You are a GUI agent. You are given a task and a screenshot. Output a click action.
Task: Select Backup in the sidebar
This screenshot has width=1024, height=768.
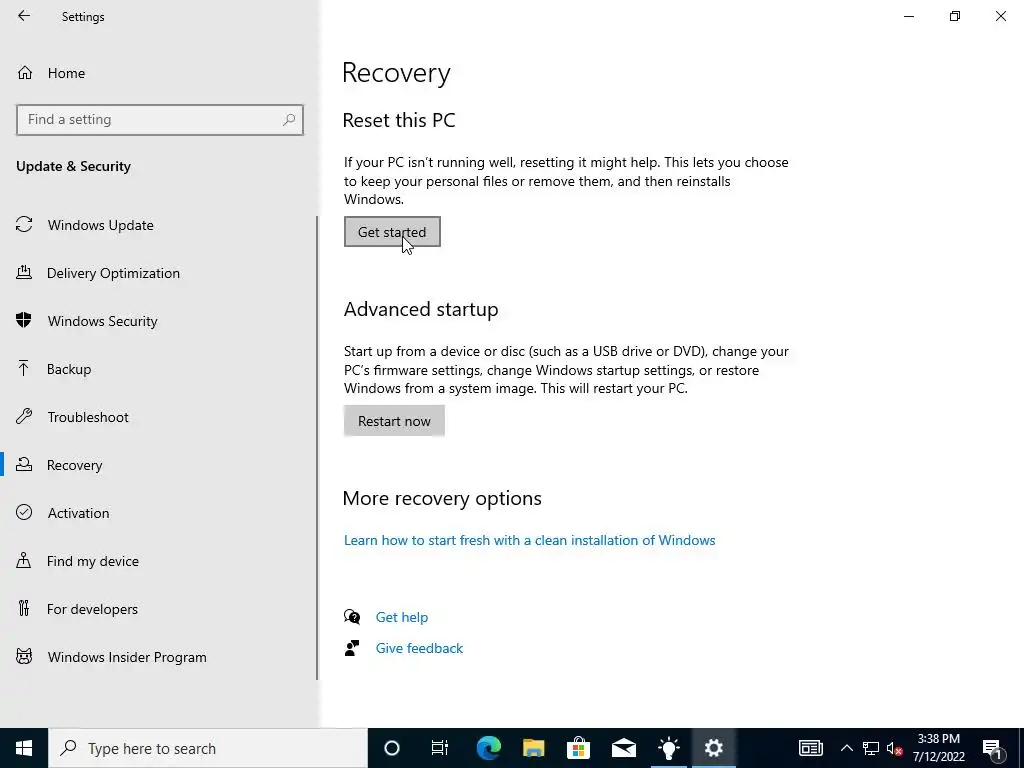[x=69, y=369]
